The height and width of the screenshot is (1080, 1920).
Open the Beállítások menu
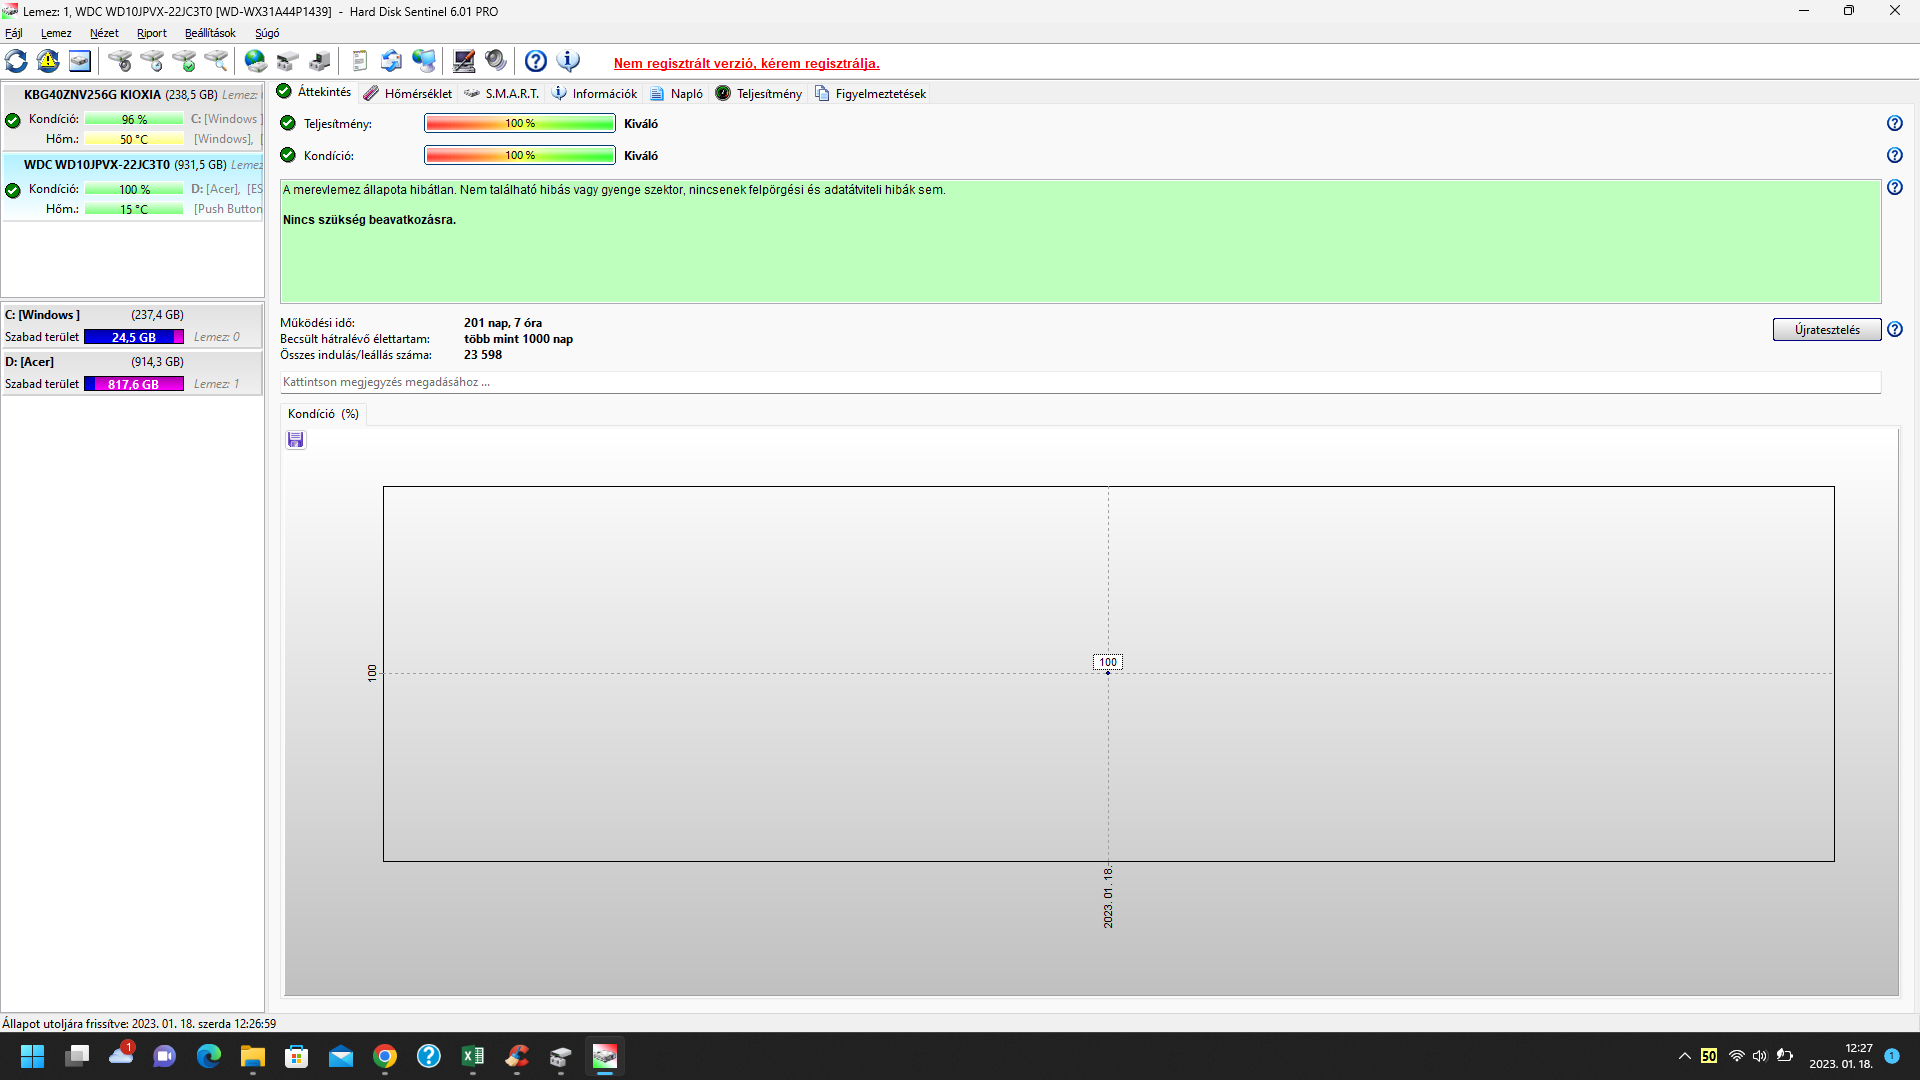pyautogui.click(x=210, y=33)
